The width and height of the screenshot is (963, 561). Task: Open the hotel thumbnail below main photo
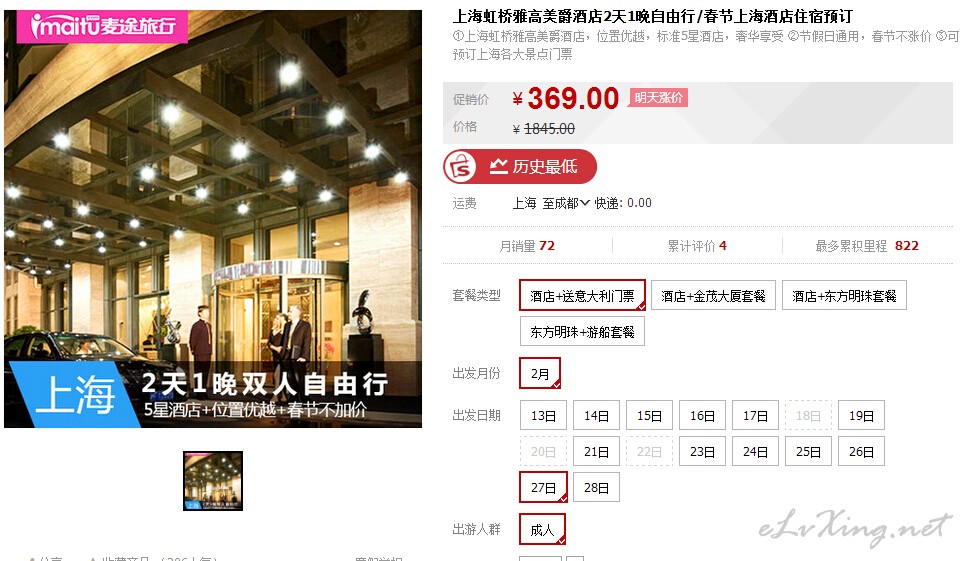click(x=213, y=481)
